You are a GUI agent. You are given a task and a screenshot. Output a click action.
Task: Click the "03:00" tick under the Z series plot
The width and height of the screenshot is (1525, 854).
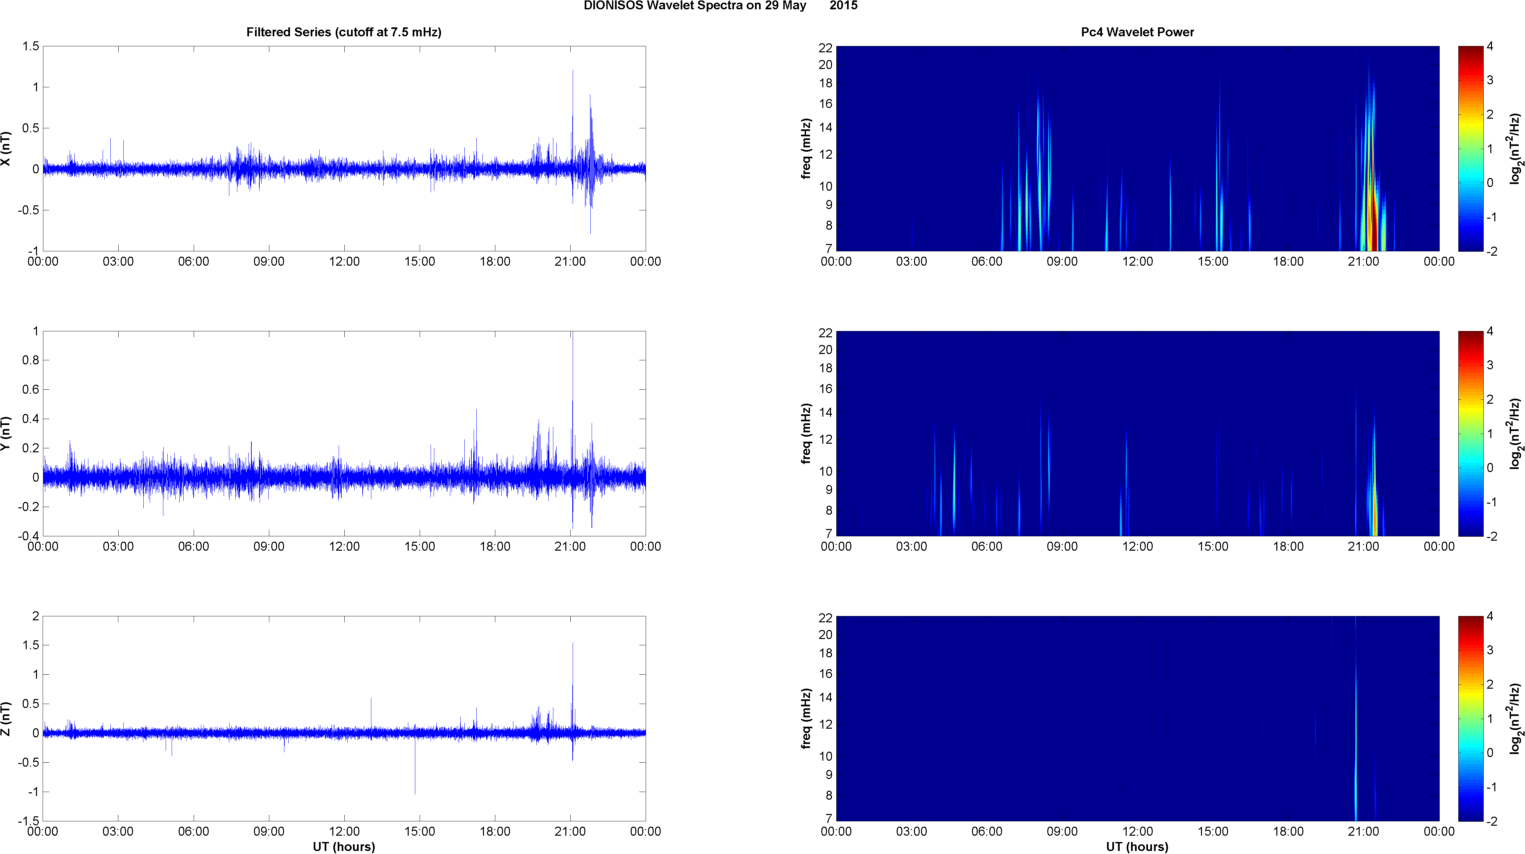point(118,832)
